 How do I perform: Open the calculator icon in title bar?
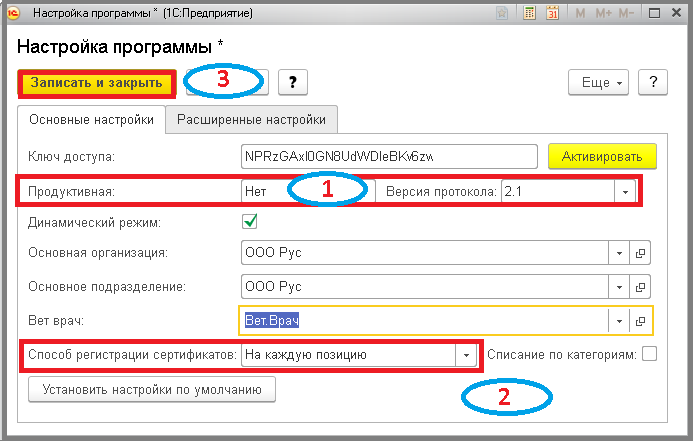(x=529, y=13)
